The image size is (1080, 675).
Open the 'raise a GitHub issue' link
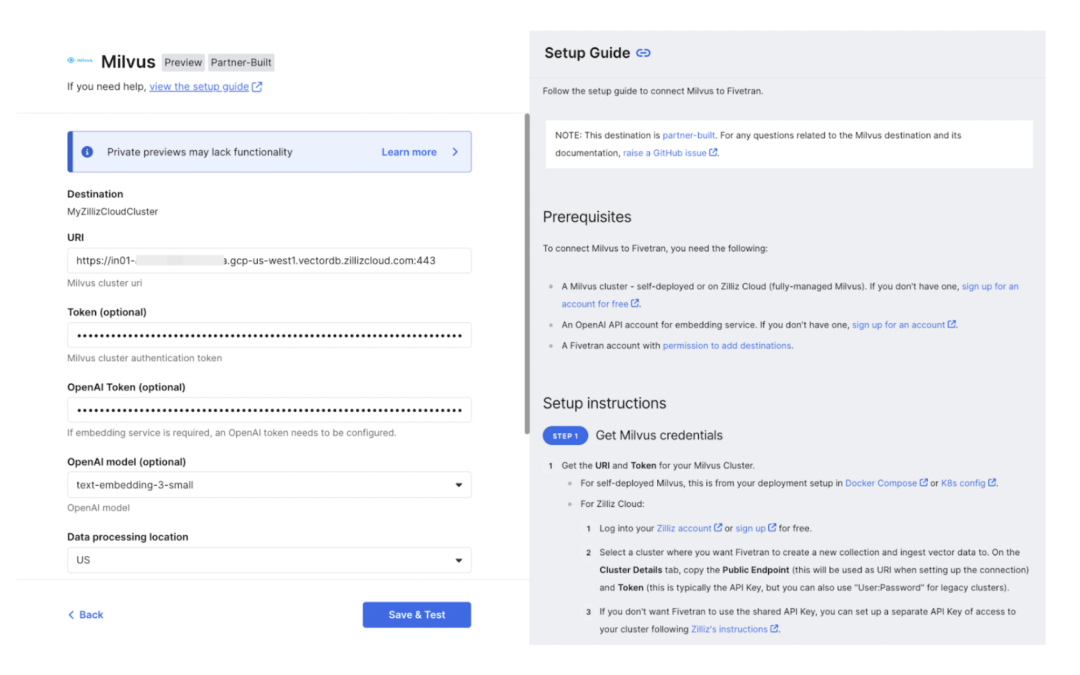665,153
